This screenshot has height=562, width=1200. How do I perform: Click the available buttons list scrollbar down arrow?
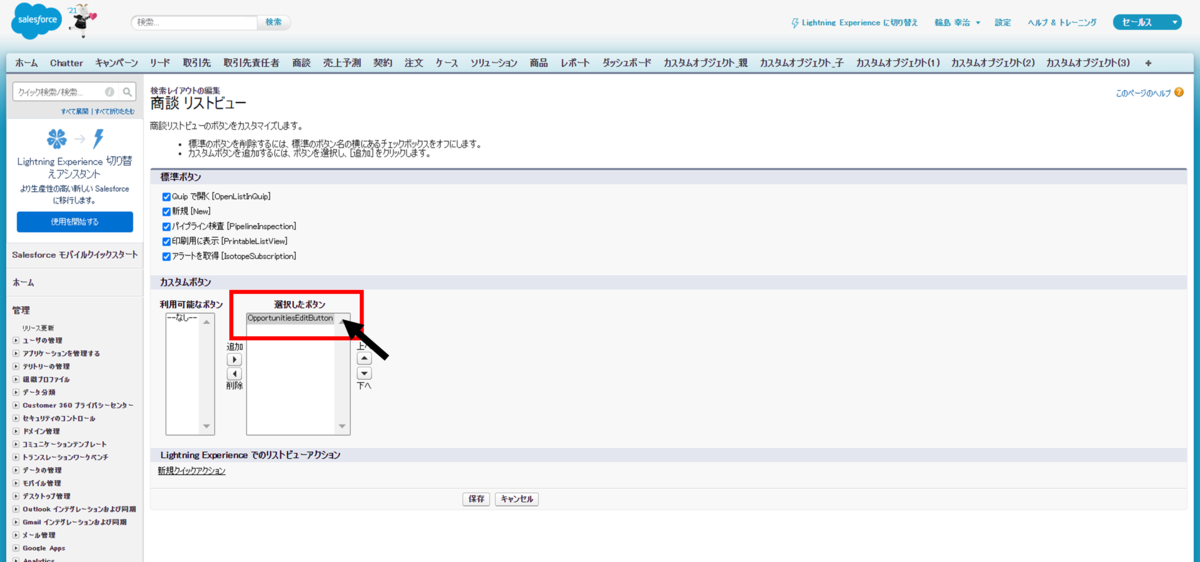click(x=208, y=428)
